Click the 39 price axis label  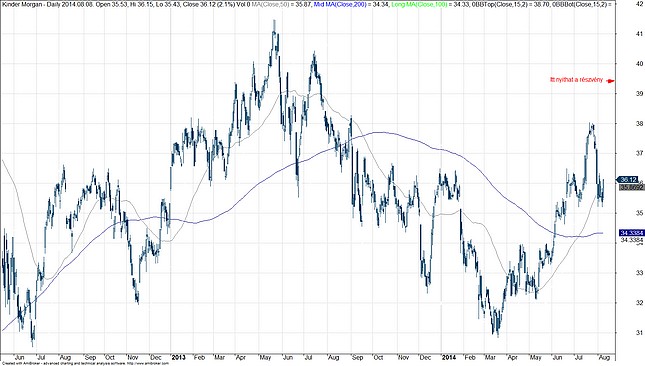click(x=640, y=94)
